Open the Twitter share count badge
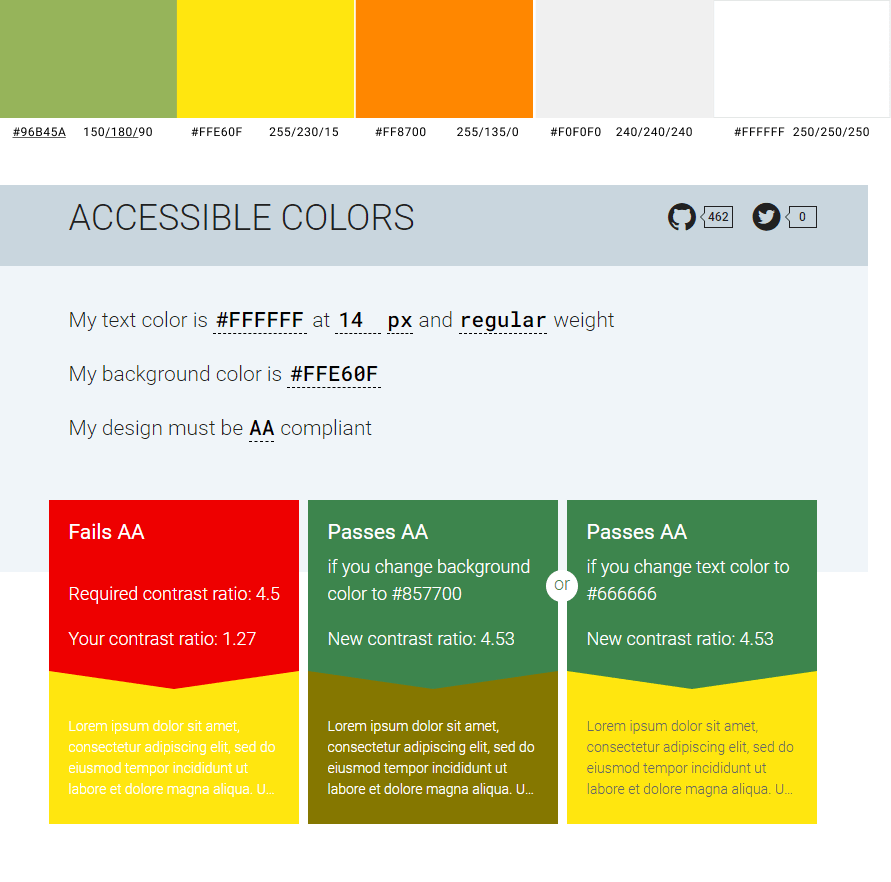The image size is (891, 882). coord(802,217)
